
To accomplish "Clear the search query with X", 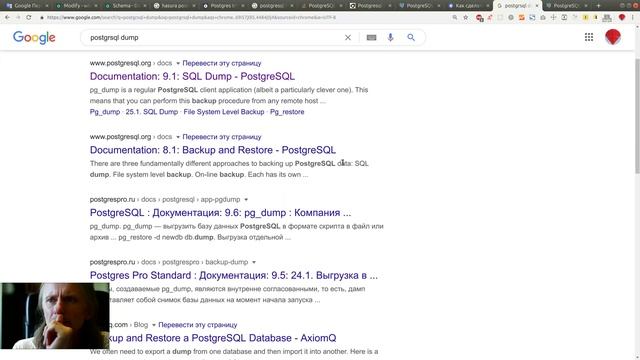I will (x=348, y=38).
